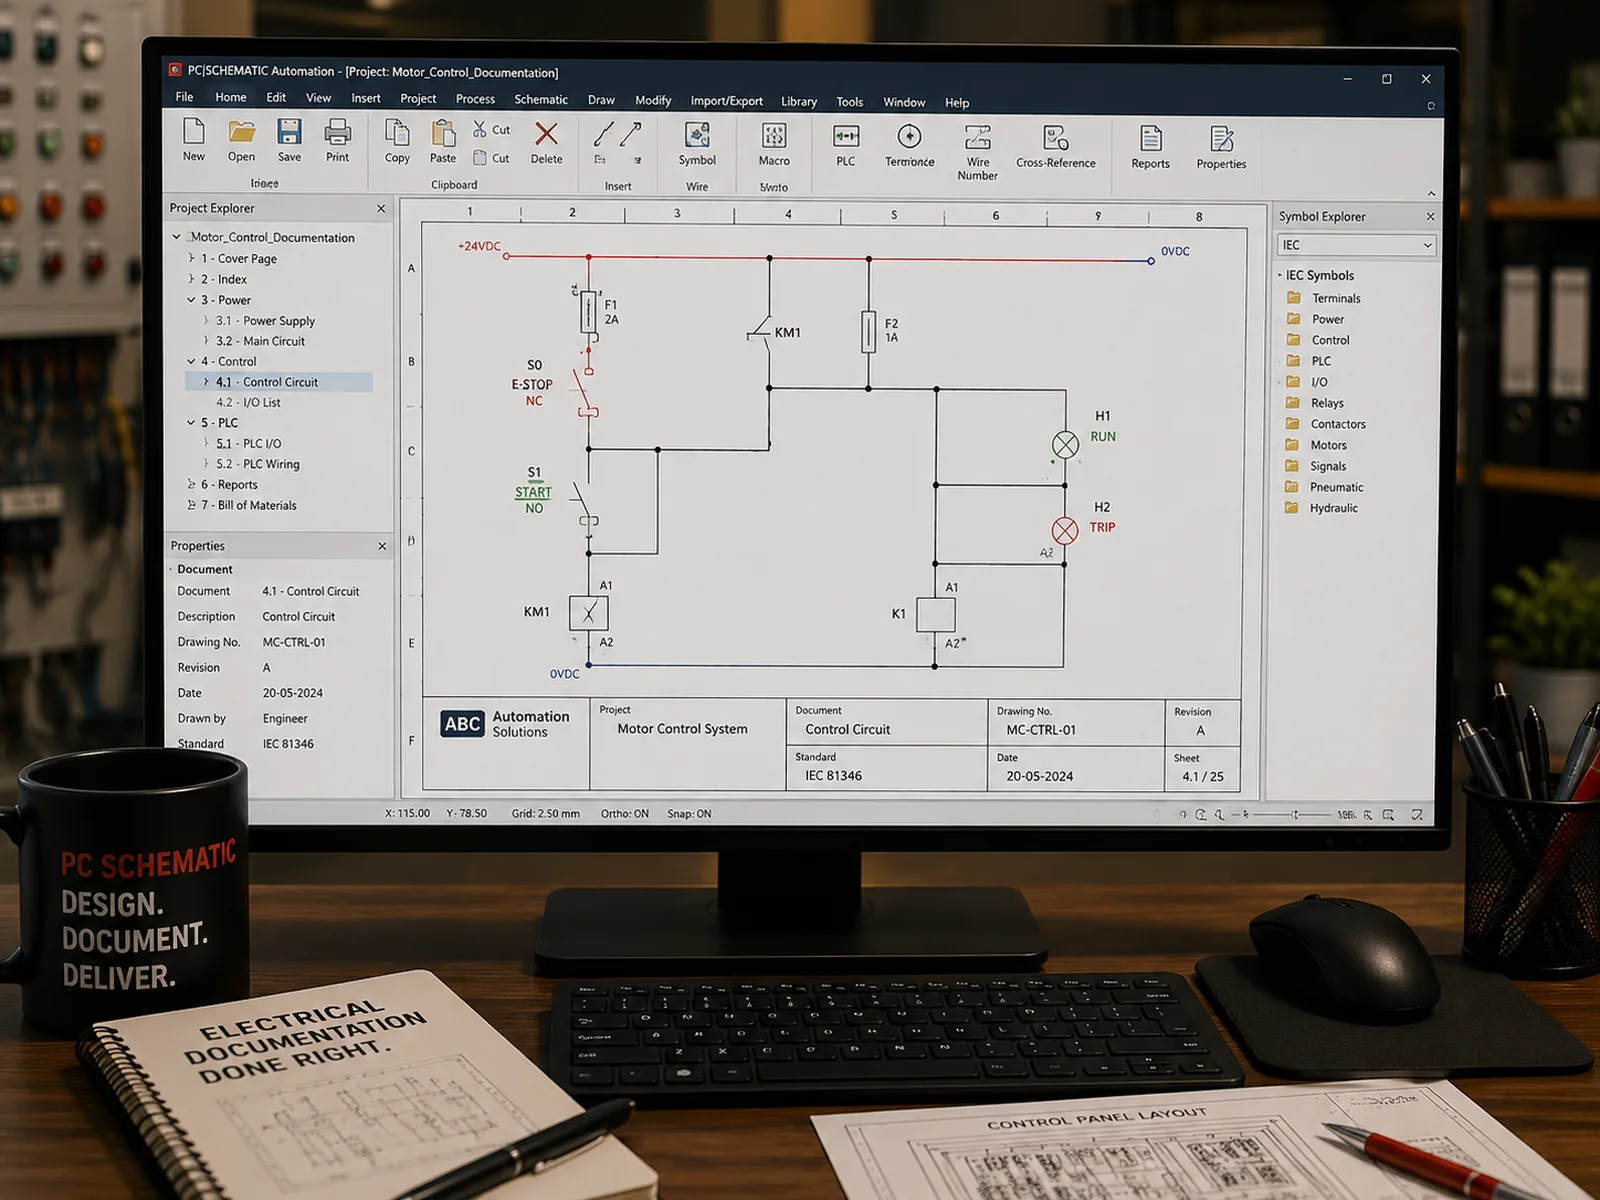1600x1200 pixels.
Task: Open the Contactors symbol folder
Action: (x=1326, y=424)
